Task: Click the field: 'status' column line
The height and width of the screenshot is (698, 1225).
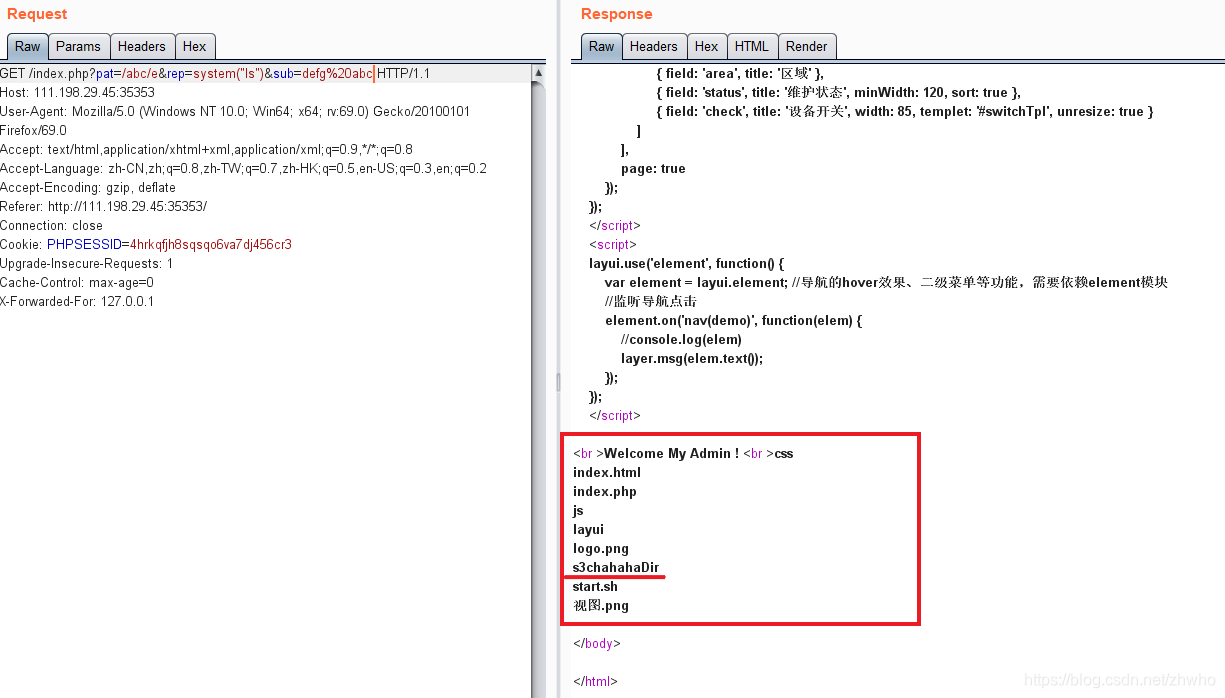Action: [x=838, y=92]
